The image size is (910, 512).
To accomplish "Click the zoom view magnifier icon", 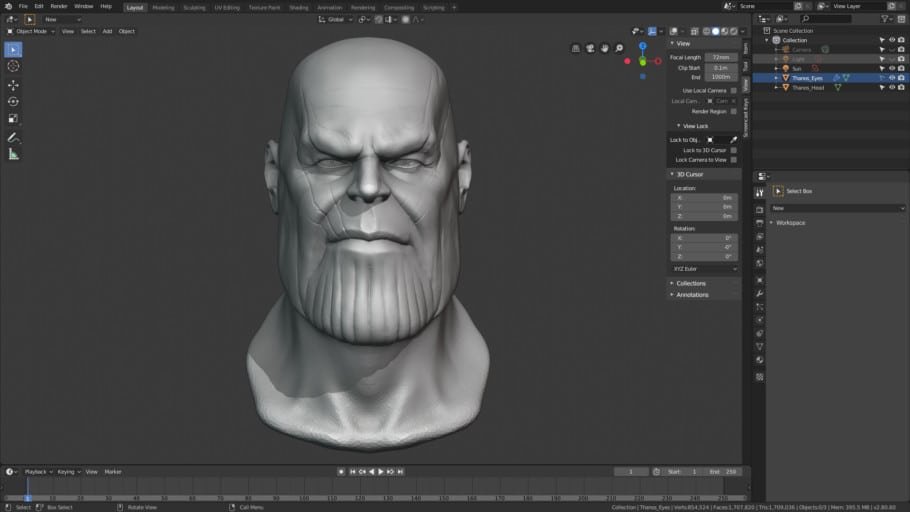I will click(619, 48).
